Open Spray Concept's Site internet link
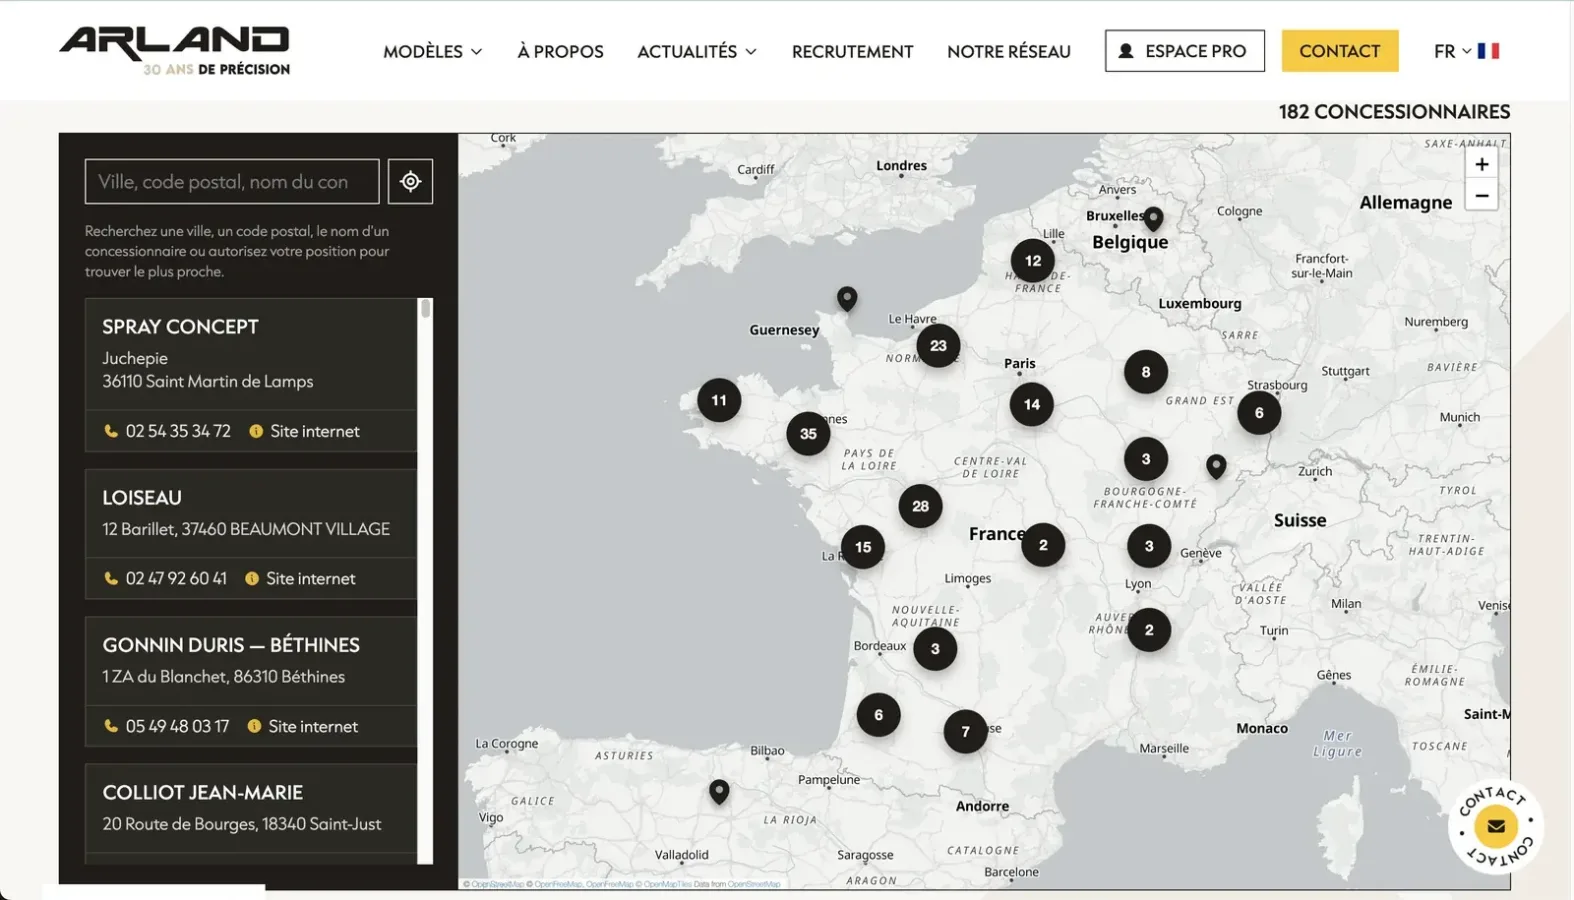Image resolution: width=1574 pixels, height=900 pixels. coord(304,431)
